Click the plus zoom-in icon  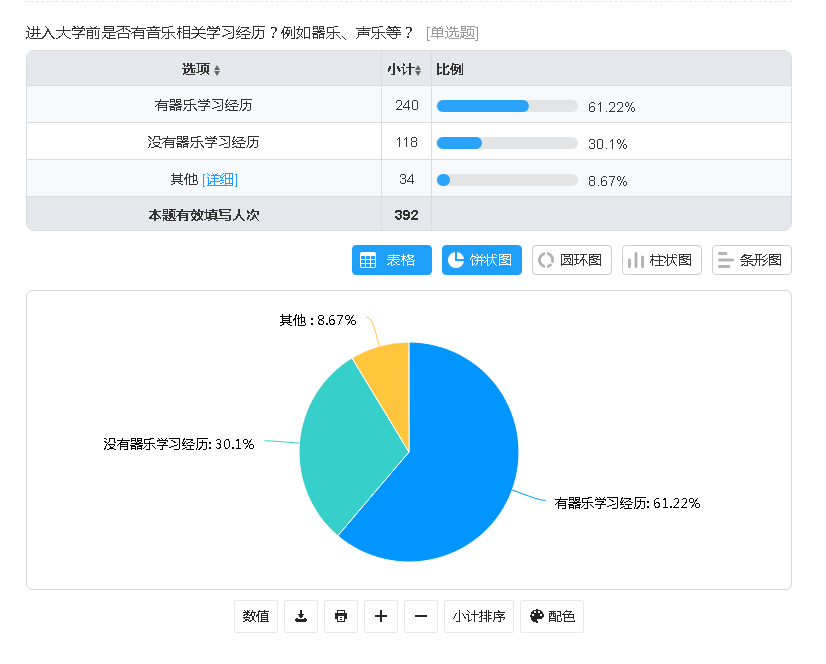point(380,617)
